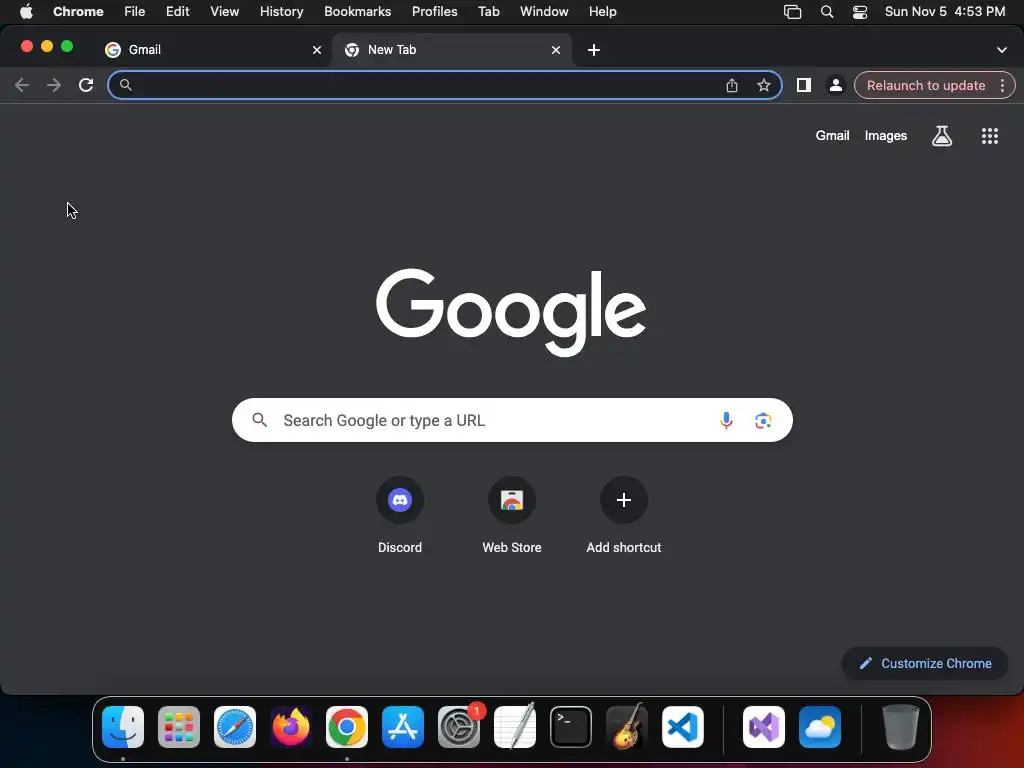This screenshot has width=1024, height=768.
Task: Click the date and time clock
Action: [x=944, y=12]
